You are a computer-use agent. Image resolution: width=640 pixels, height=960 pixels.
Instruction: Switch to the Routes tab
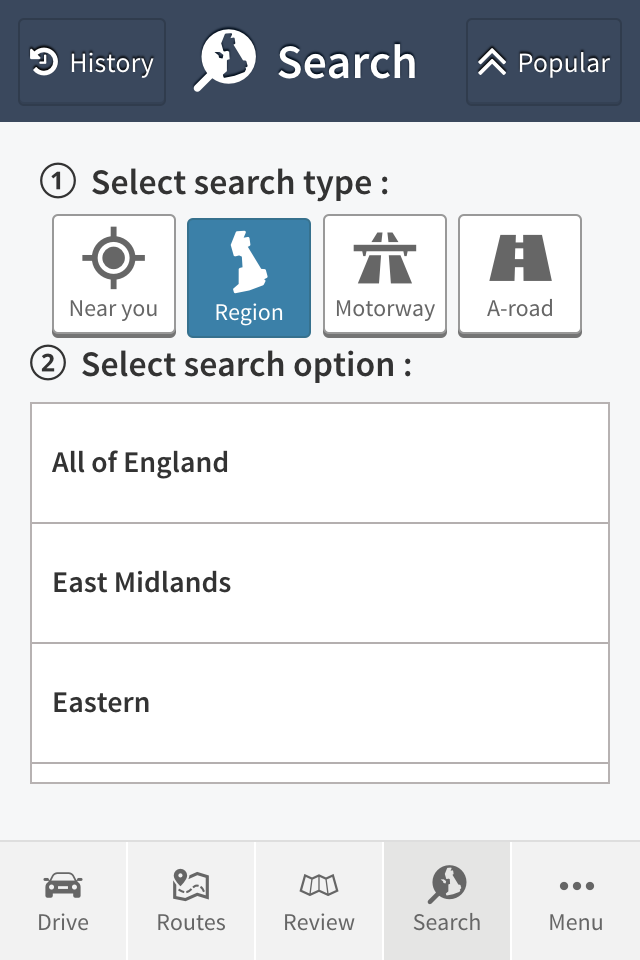click(x=191, y=901)
